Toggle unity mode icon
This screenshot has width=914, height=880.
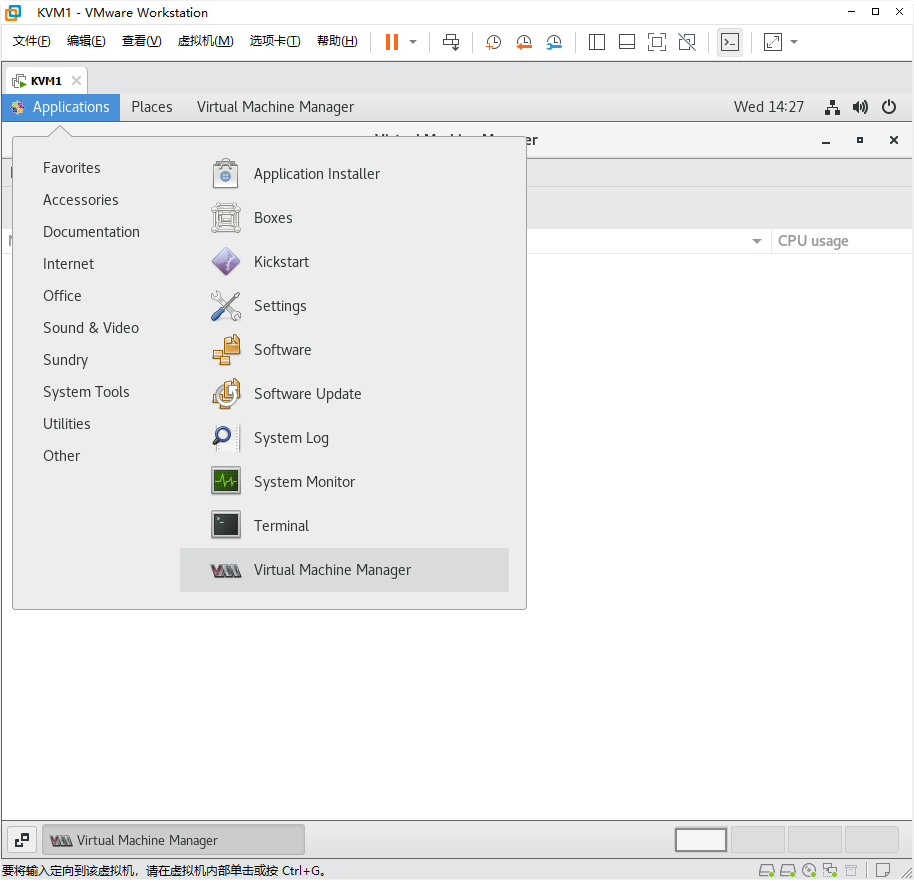687,42
